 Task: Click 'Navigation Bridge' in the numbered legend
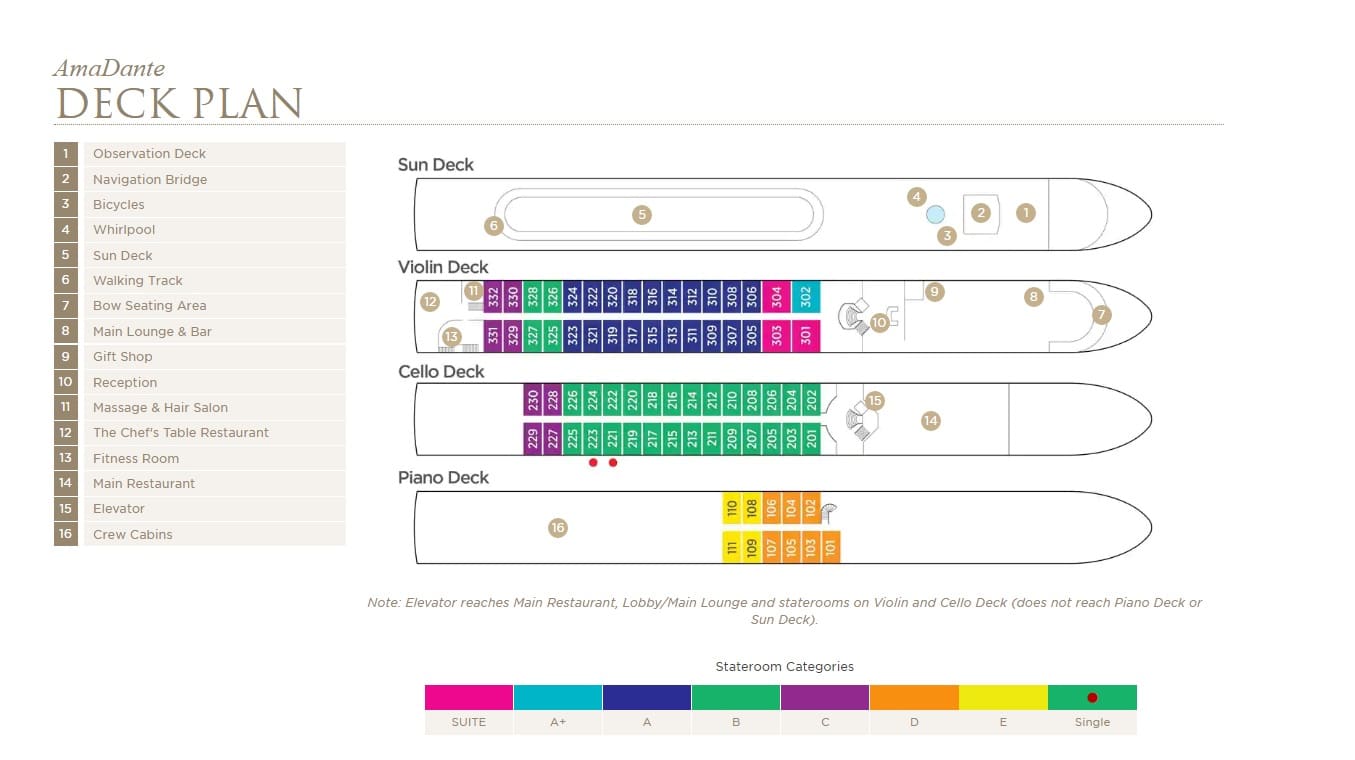coord(150,180)
